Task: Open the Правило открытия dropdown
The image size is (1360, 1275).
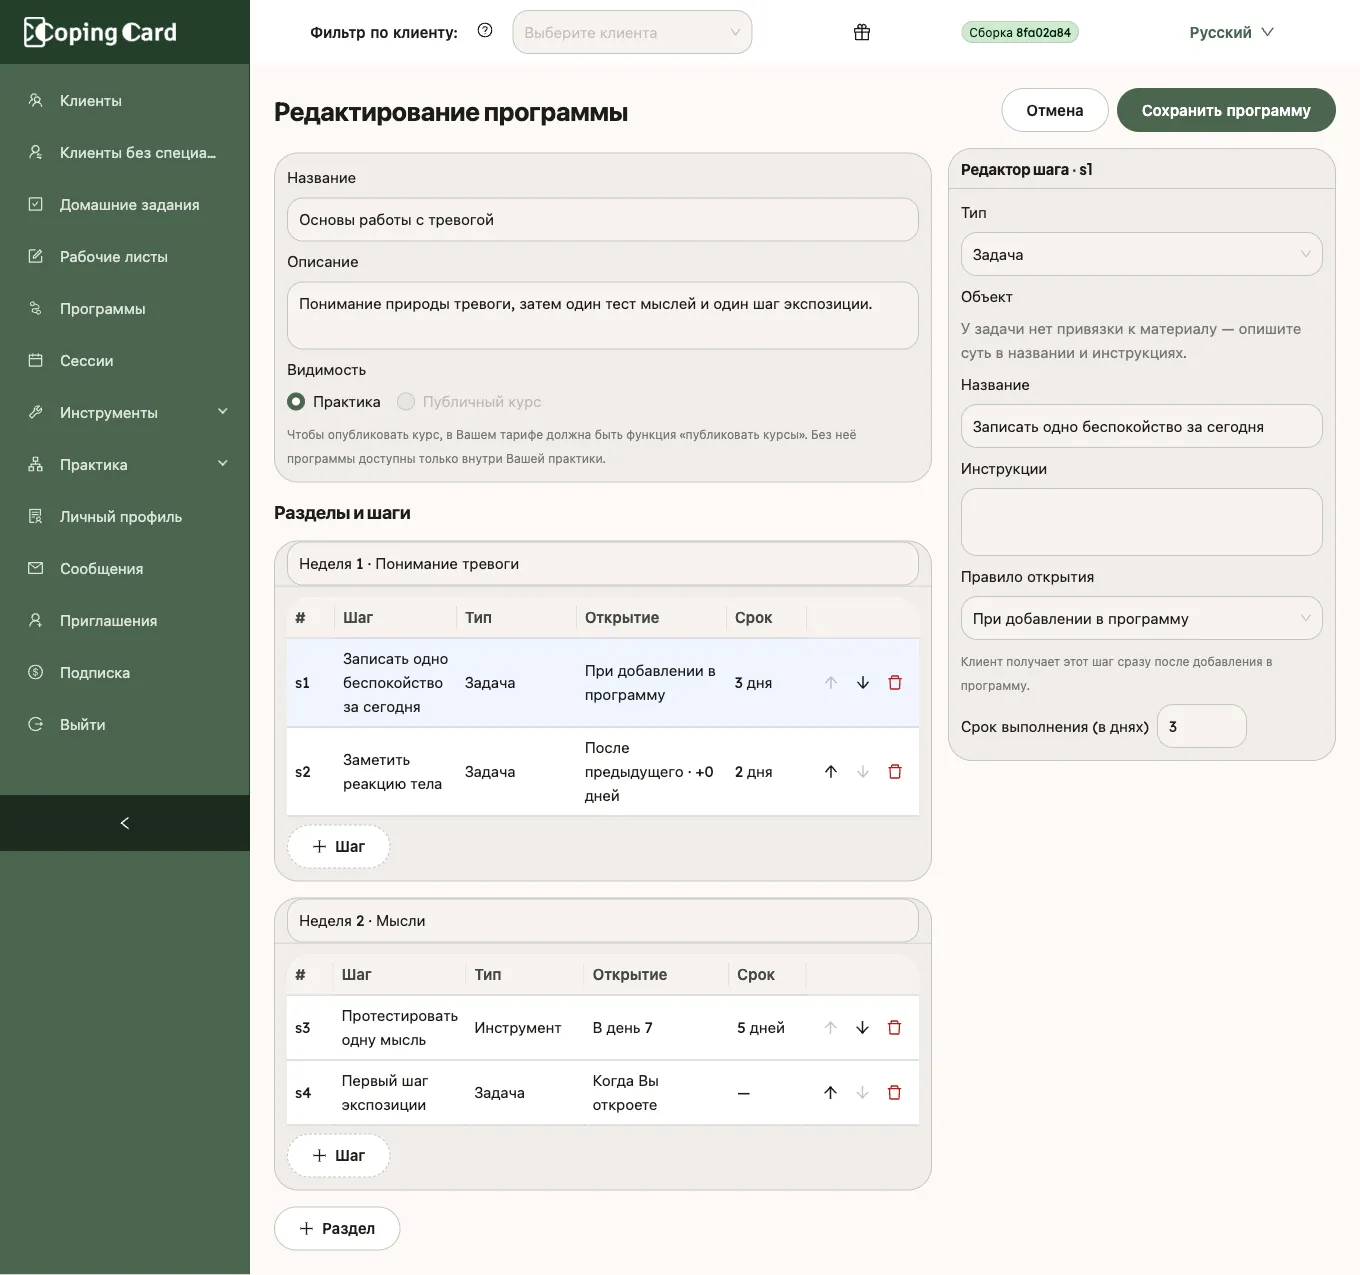Action: (x=1141, y=619)
